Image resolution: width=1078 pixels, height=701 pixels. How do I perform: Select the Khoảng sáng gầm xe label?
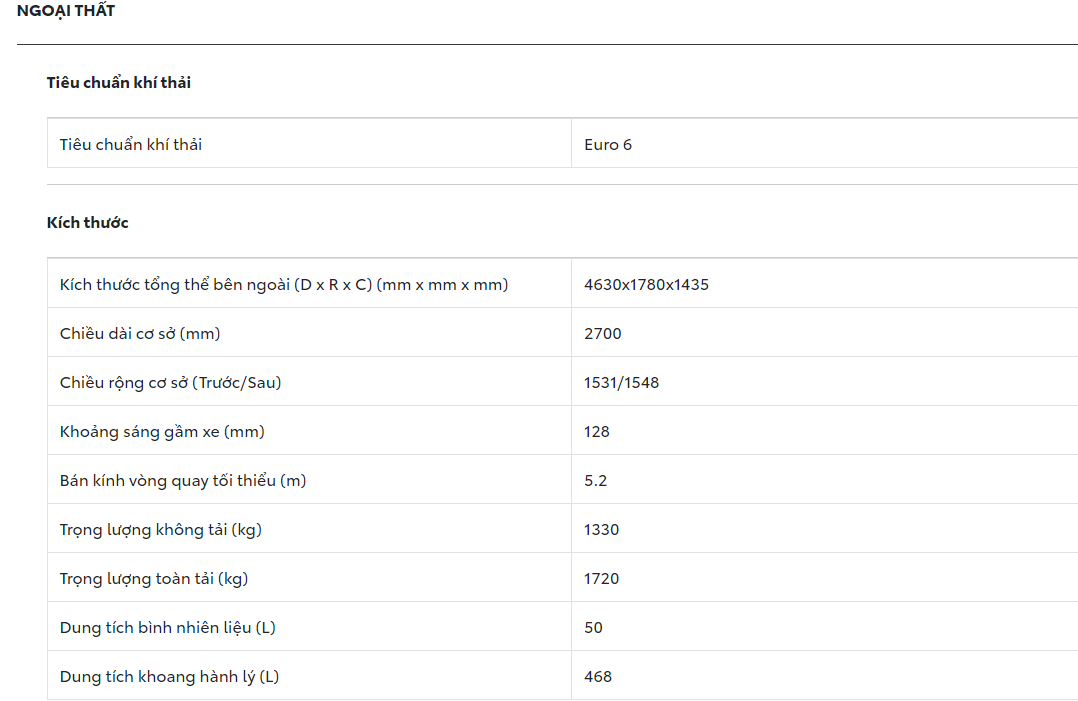[162, 432]
